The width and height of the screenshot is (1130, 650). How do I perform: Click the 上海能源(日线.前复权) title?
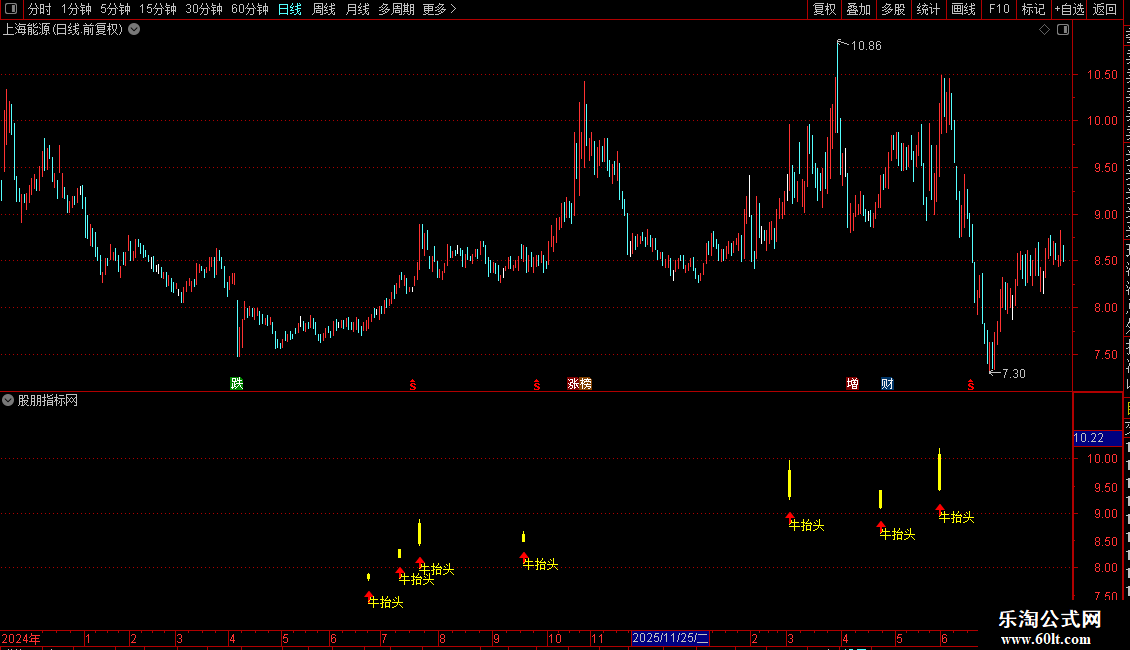(x=63, y=30)
